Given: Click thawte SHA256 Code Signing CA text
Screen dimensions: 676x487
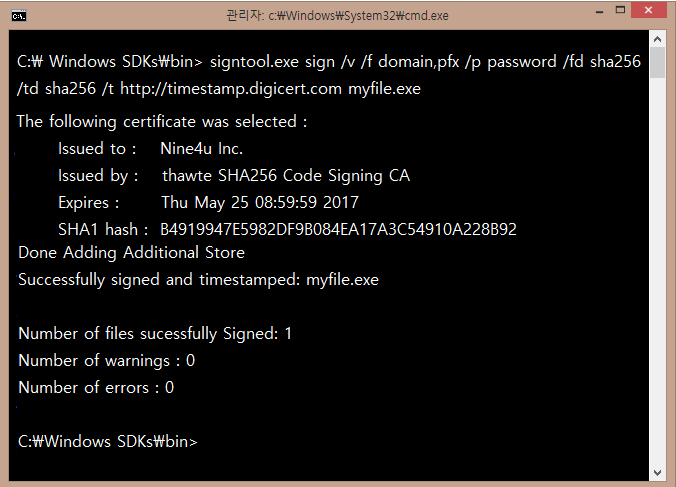Looking at the screenshot, I should (x=286, y=176).
